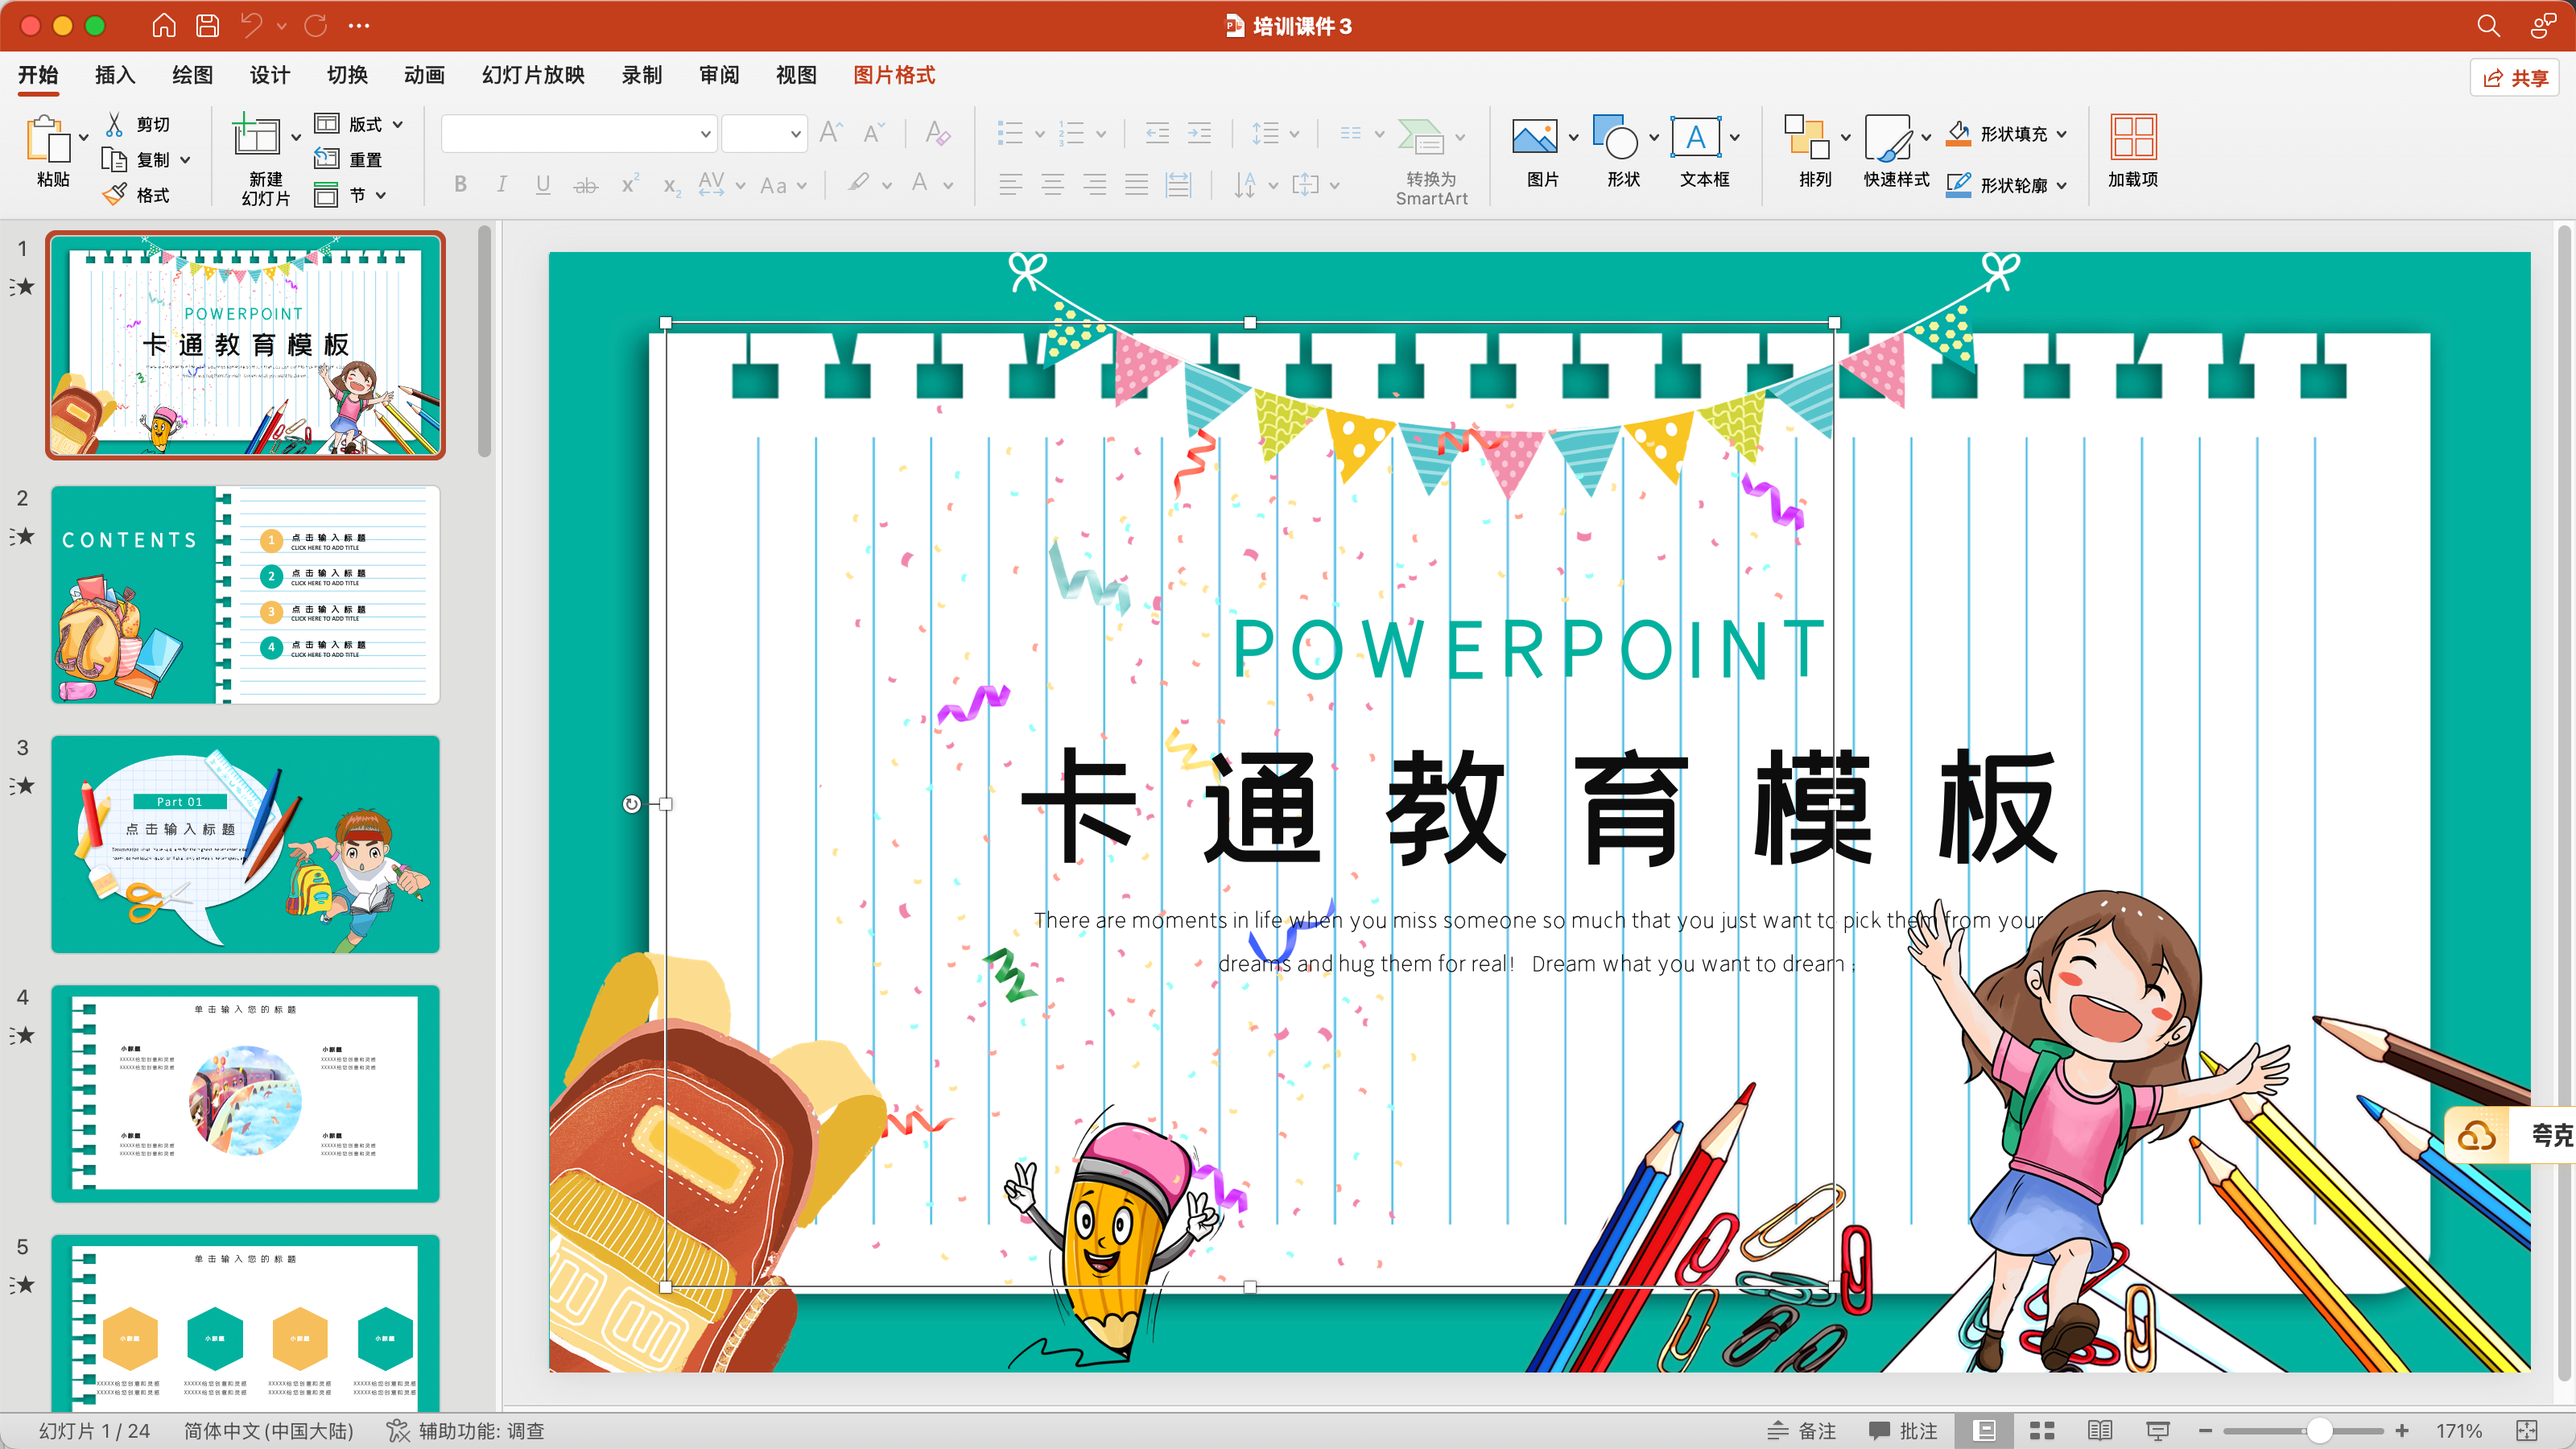This screenshot has width=2576, height=1449.
Task: Click the Save icon in title bar
Action: pos(207,26)
